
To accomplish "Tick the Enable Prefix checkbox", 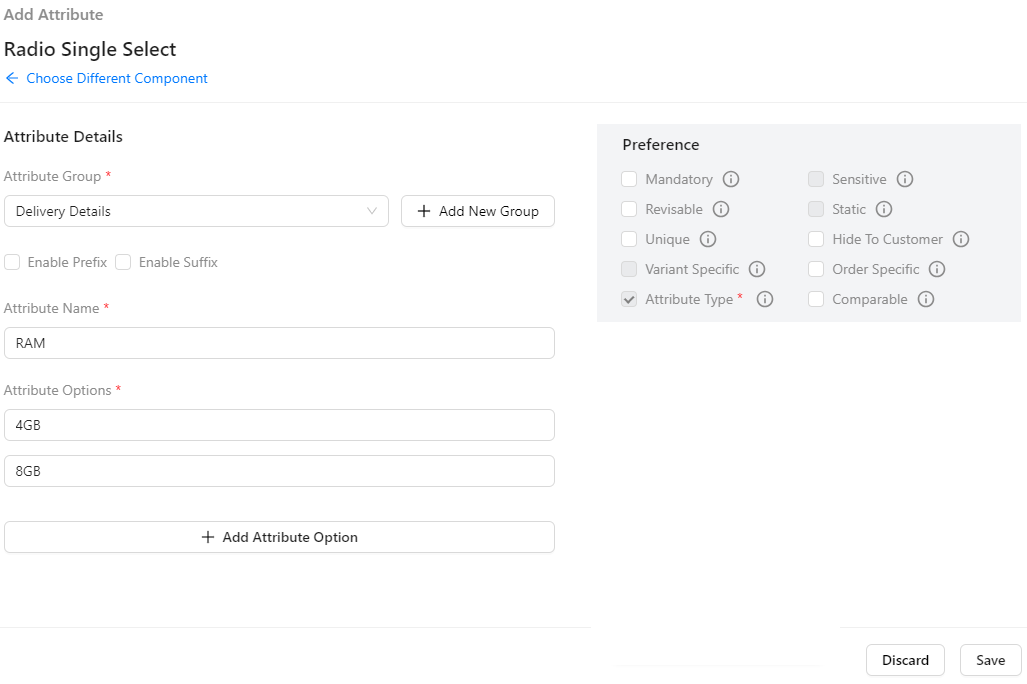I will point(12,262).
